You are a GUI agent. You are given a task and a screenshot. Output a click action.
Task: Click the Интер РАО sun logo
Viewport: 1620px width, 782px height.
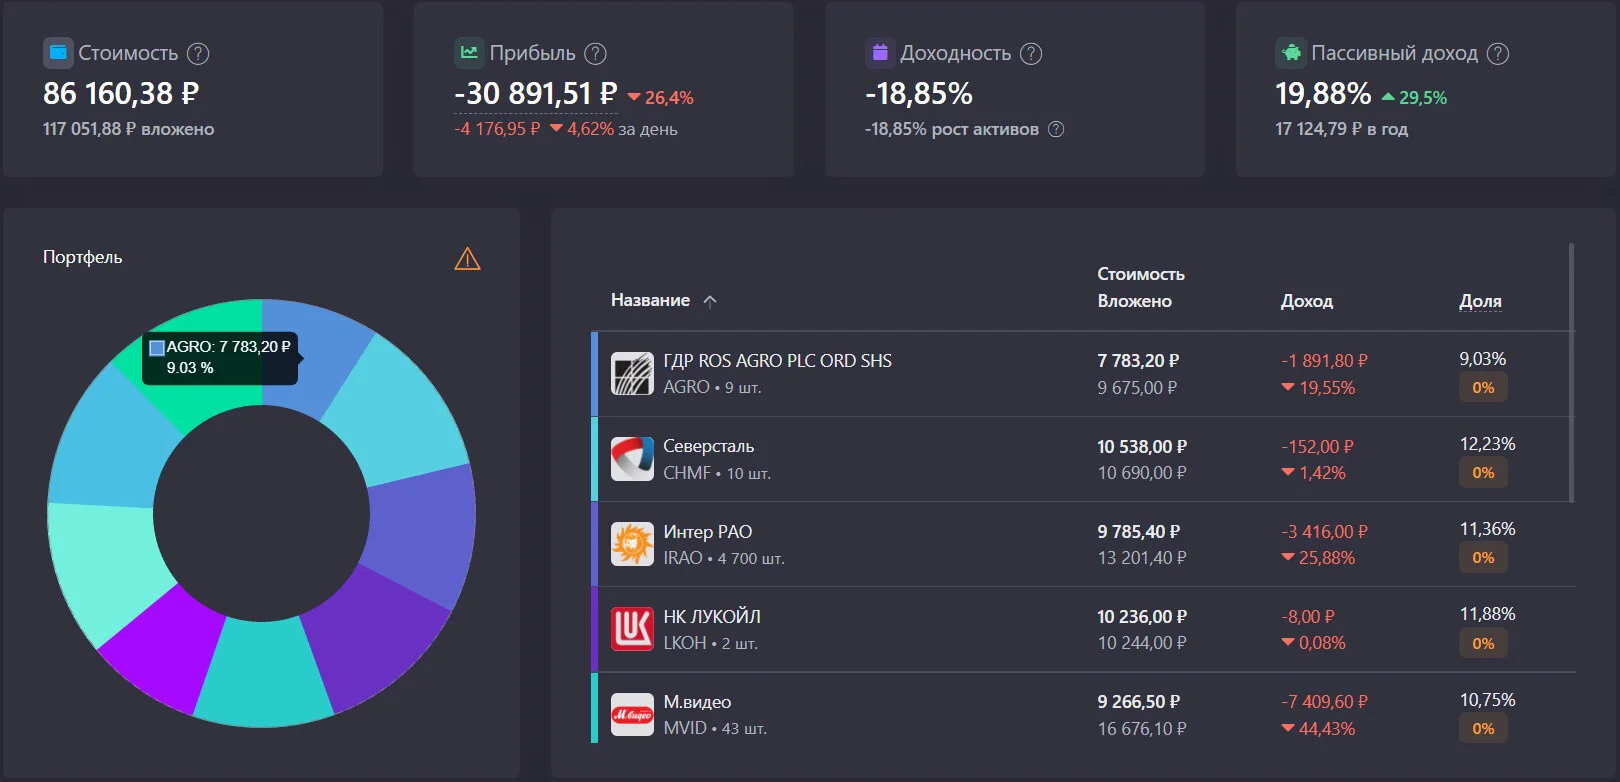[632, 544]
